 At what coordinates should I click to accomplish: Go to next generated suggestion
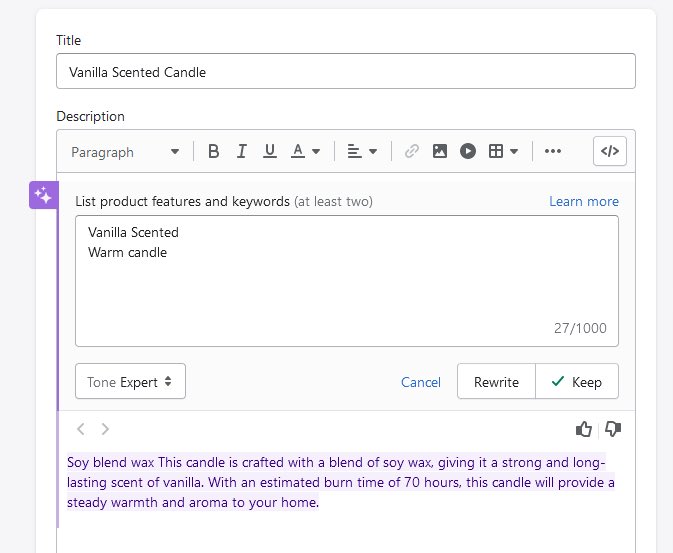105,429
